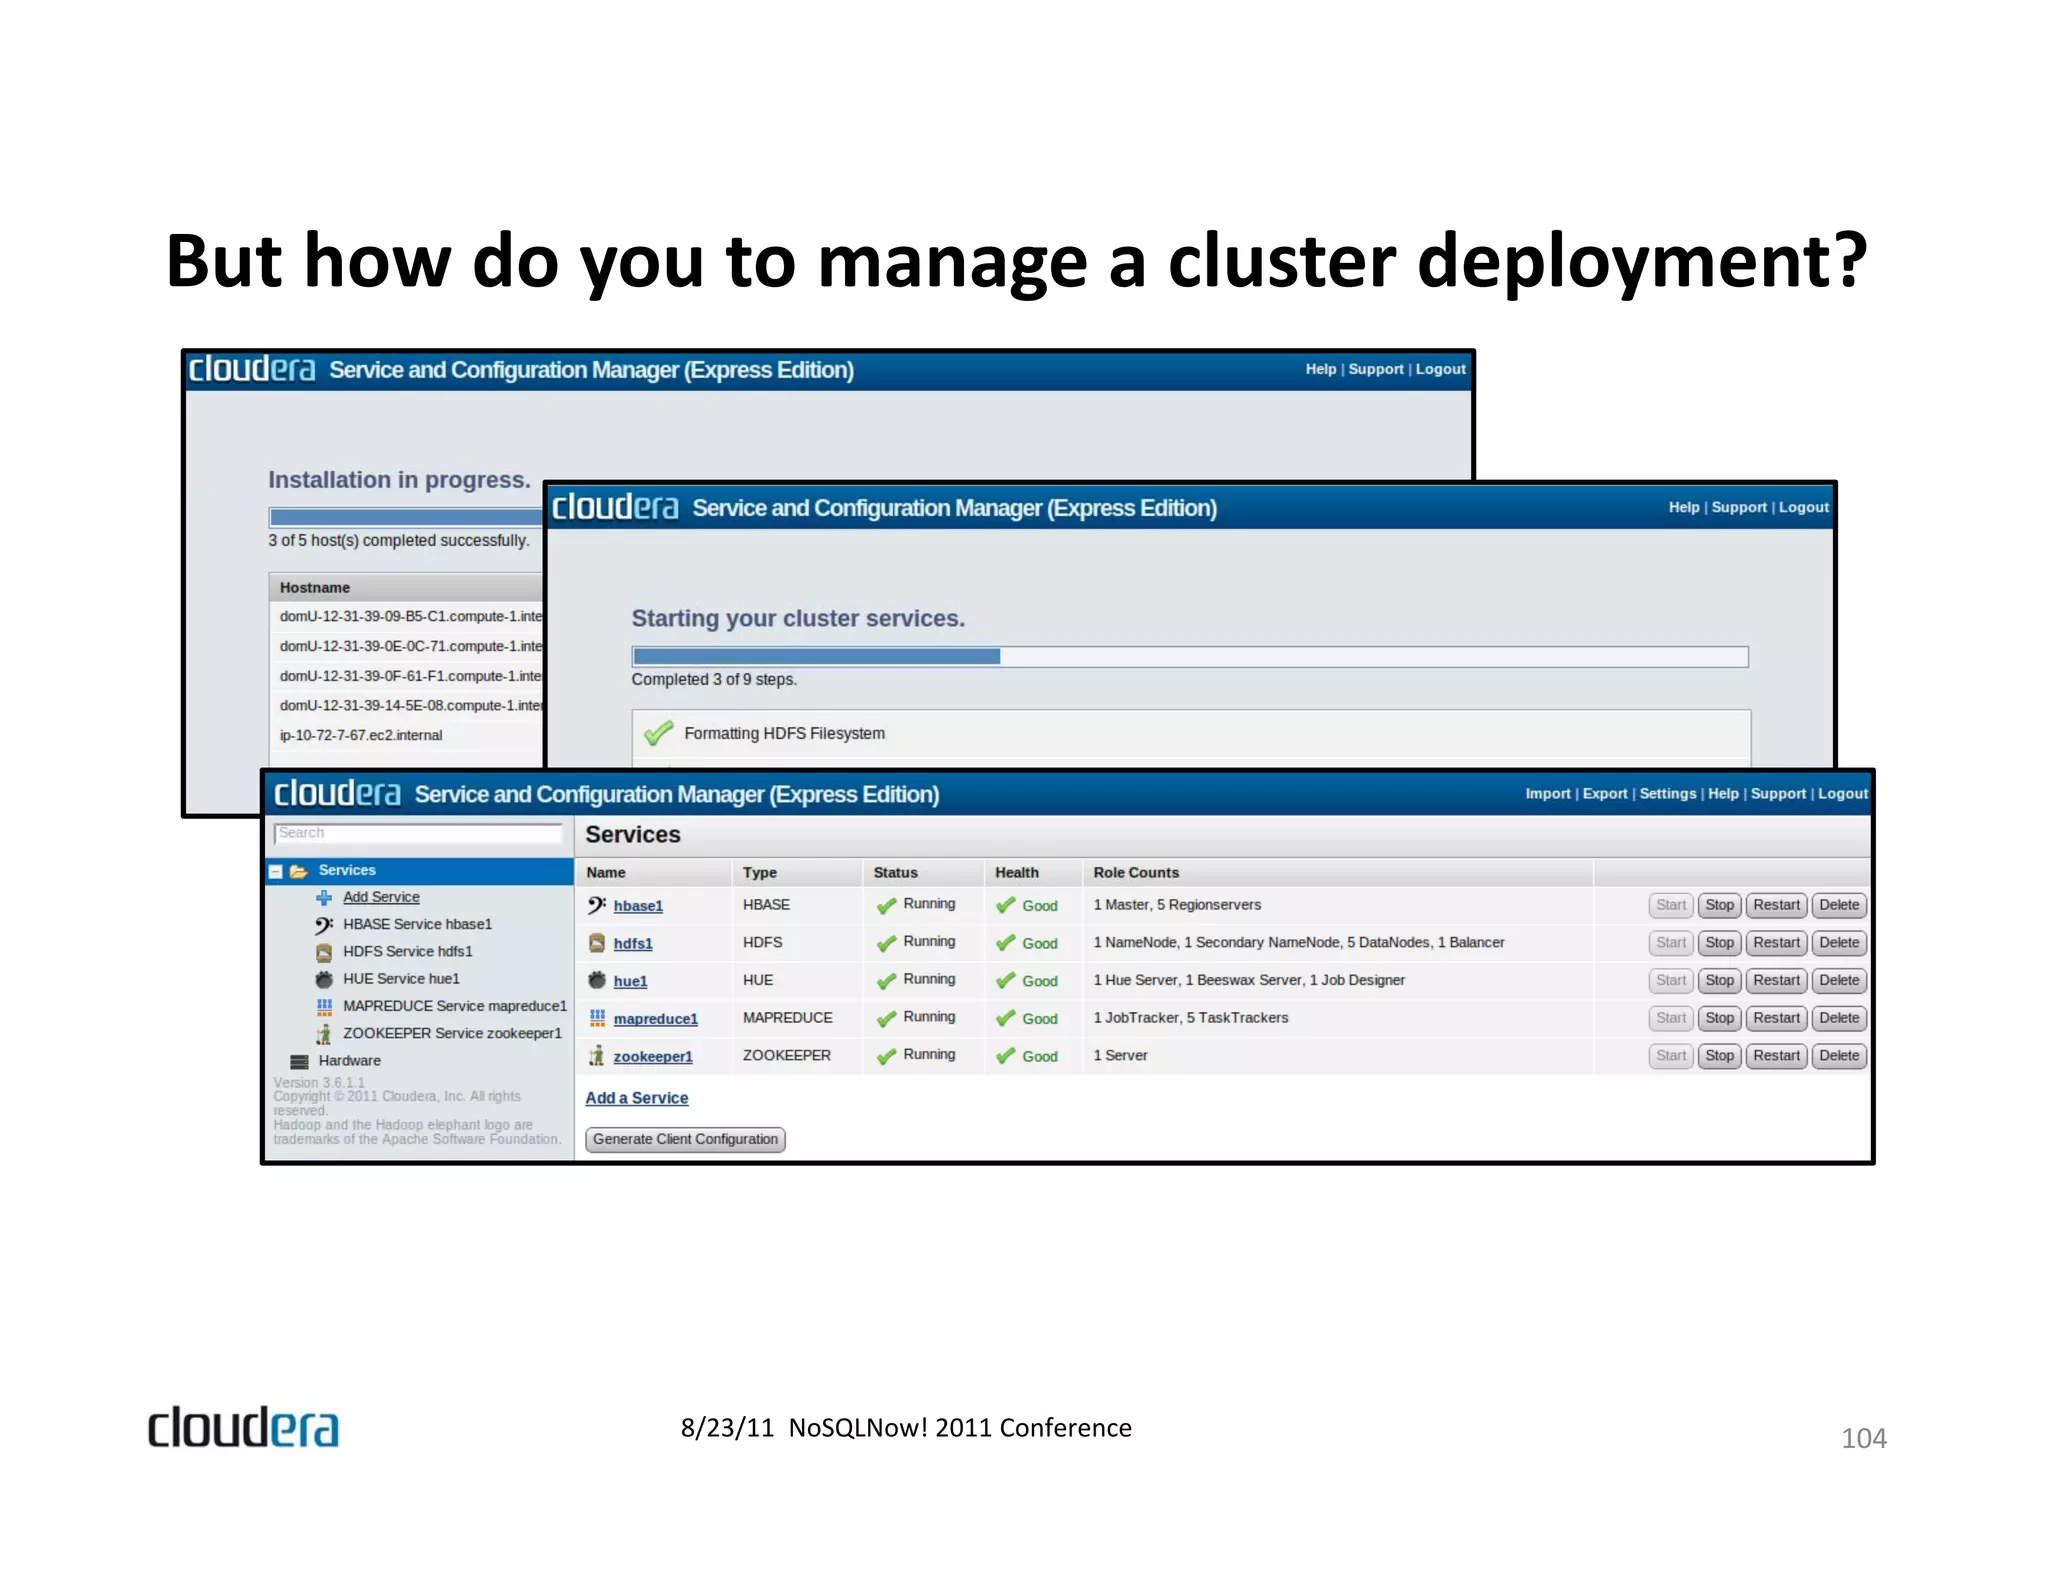Click the HBASE icon in sidebar tree
The image size is (2048, 1582).
click(x=323, y=924)
